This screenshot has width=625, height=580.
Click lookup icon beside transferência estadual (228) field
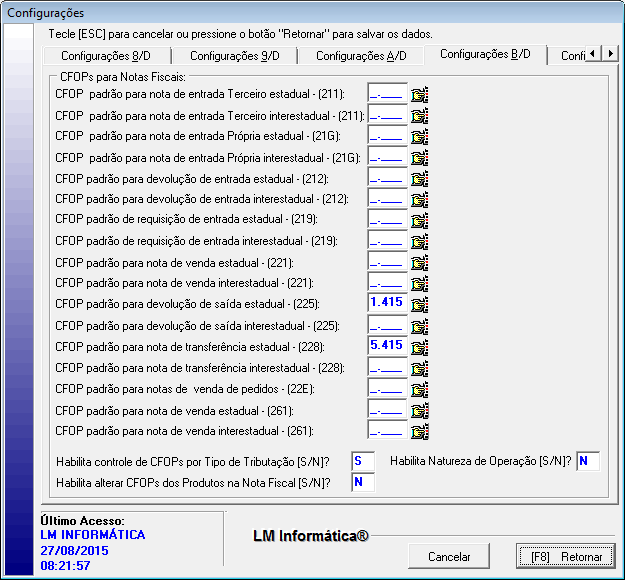click(x=419, y=346)
